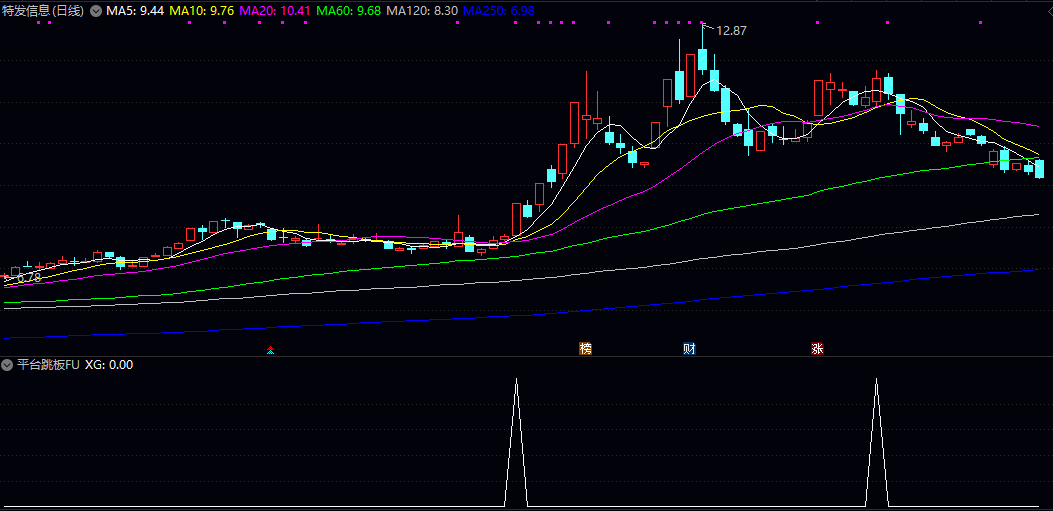The width and height of the screenshot is (1053, 511).
Task: Click the yellow MA10 label
Action: click(x=203, y=10)
